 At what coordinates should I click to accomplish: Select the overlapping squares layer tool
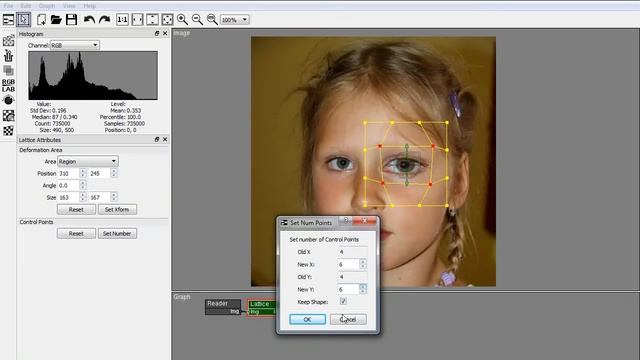pos(8,71)
